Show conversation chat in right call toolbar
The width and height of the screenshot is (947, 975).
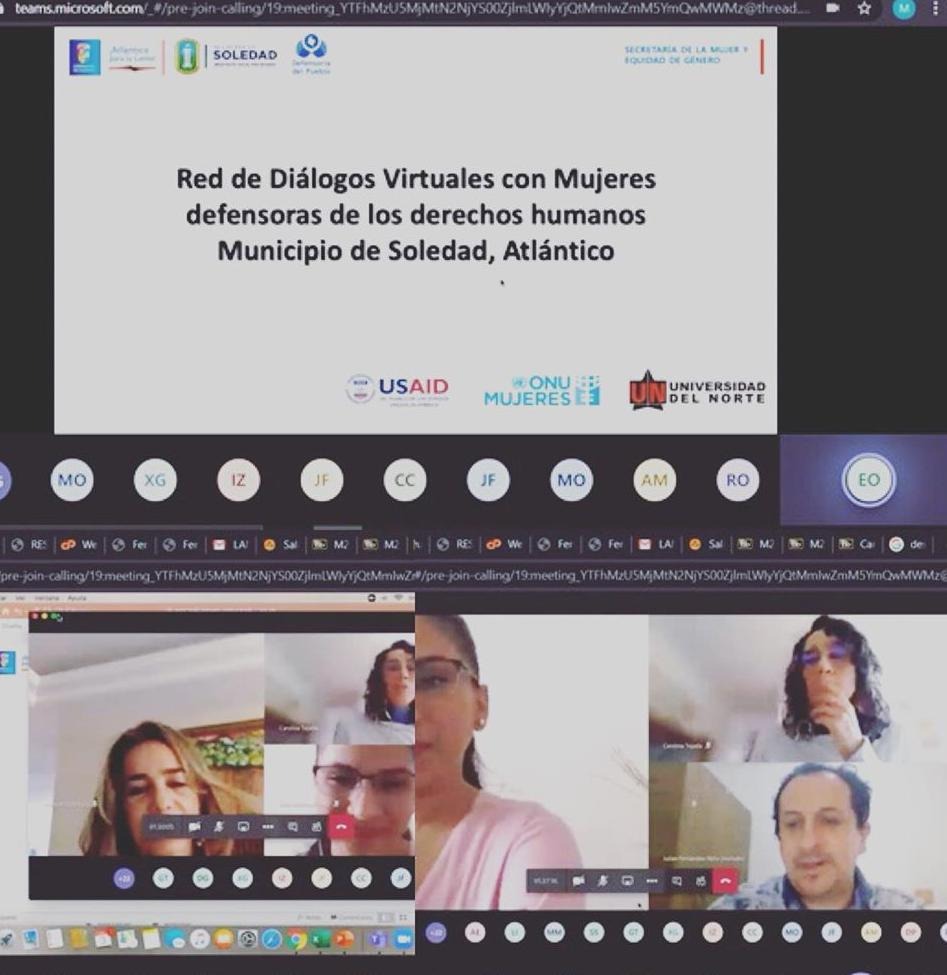pyautogui.click(x=677, y=881)
